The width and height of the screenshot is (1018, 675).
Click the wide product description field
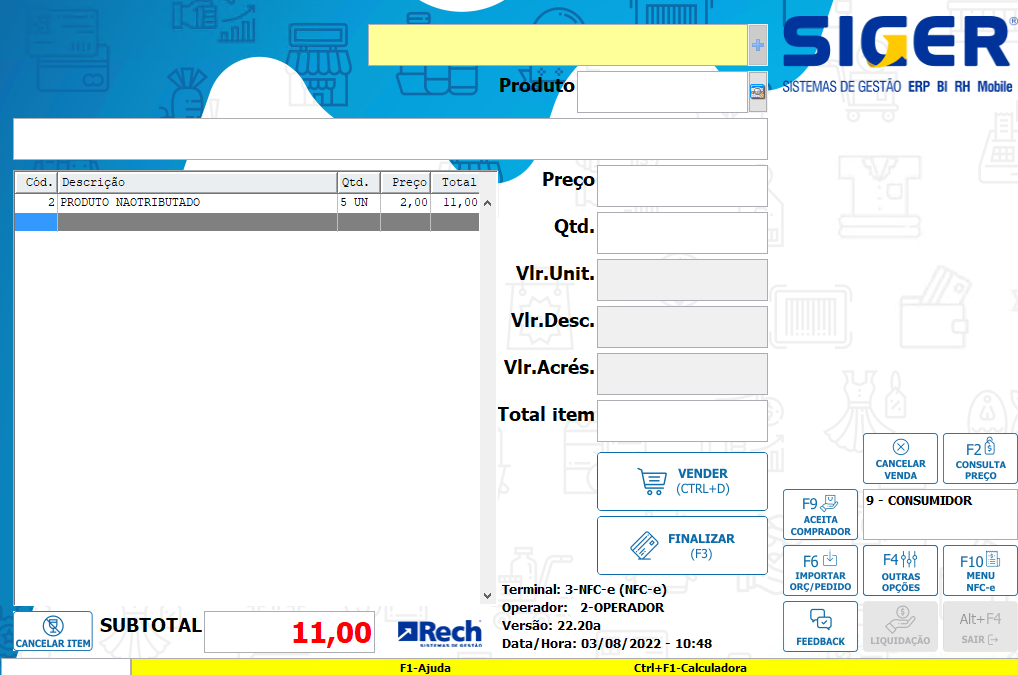(x=390, y=139)
